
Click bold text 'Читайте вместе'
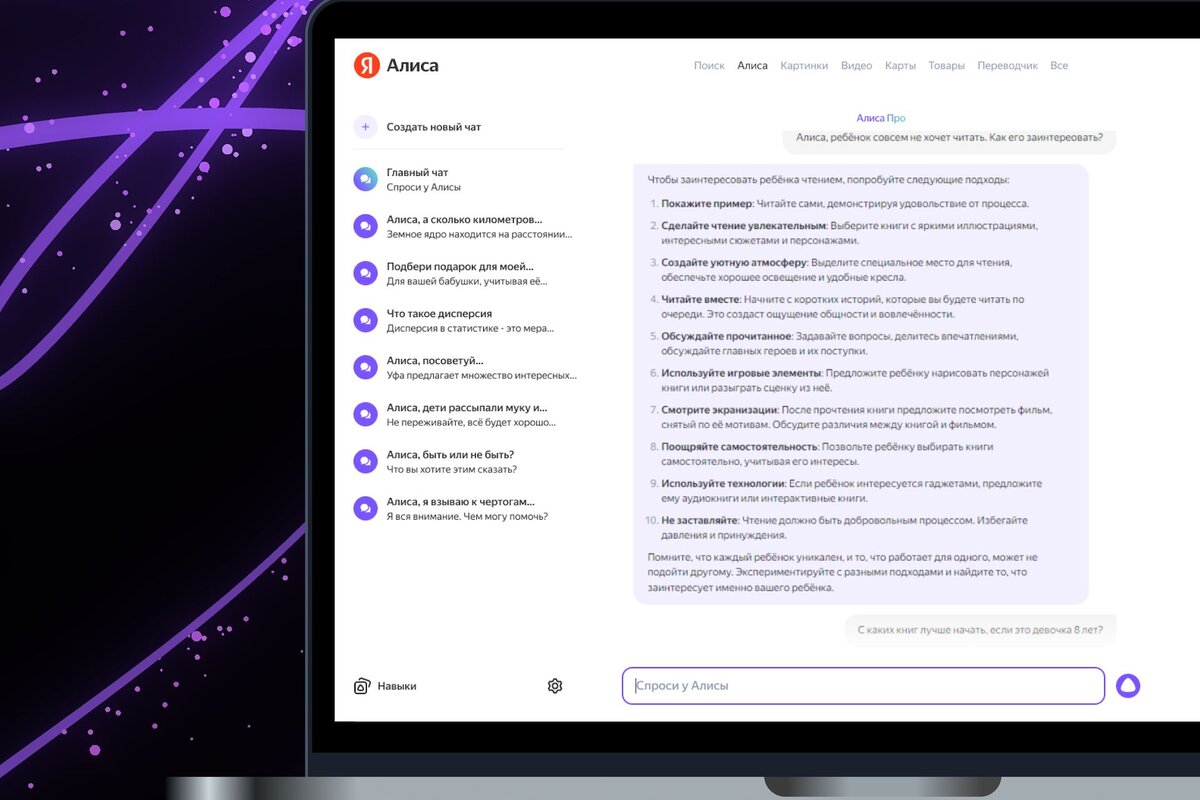[700, 299]
